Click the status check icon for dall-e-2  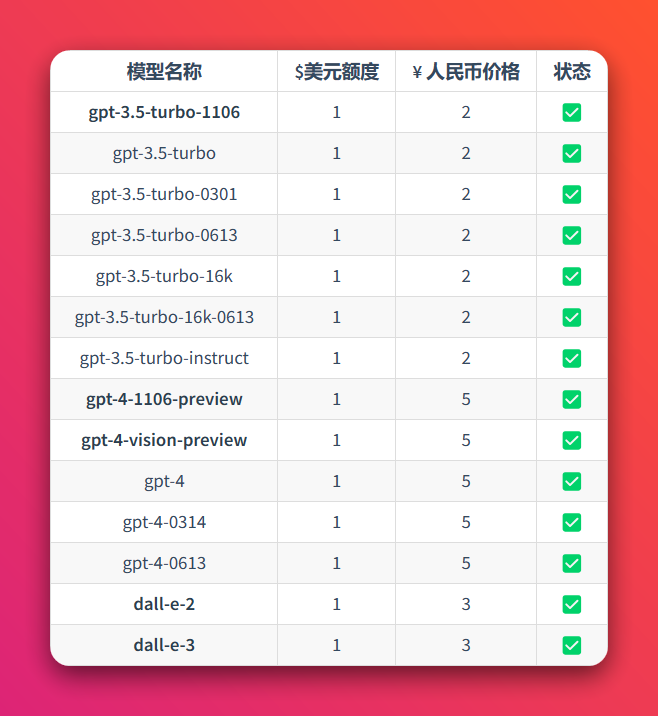pyautogui.click(x=572, y=605)
